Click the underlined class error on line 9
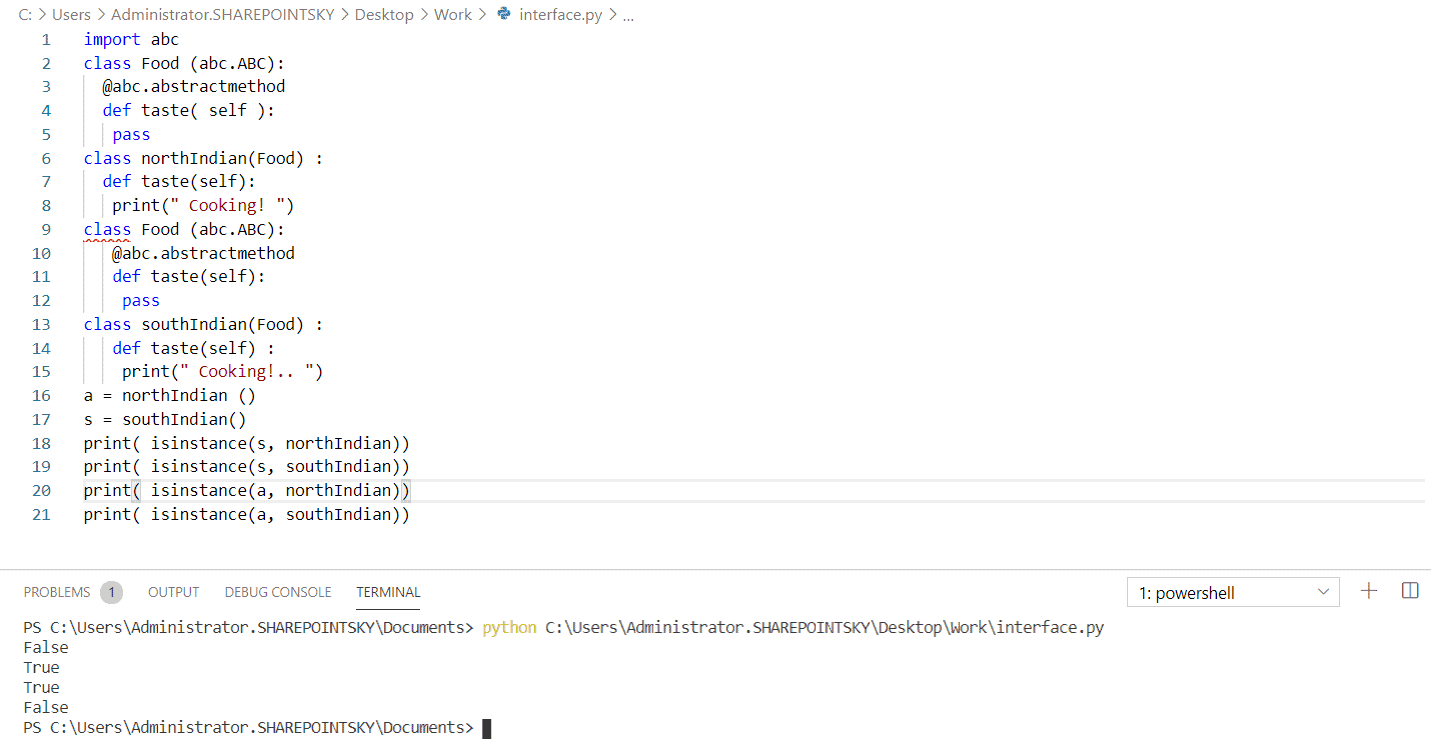 tap(107, 229)
